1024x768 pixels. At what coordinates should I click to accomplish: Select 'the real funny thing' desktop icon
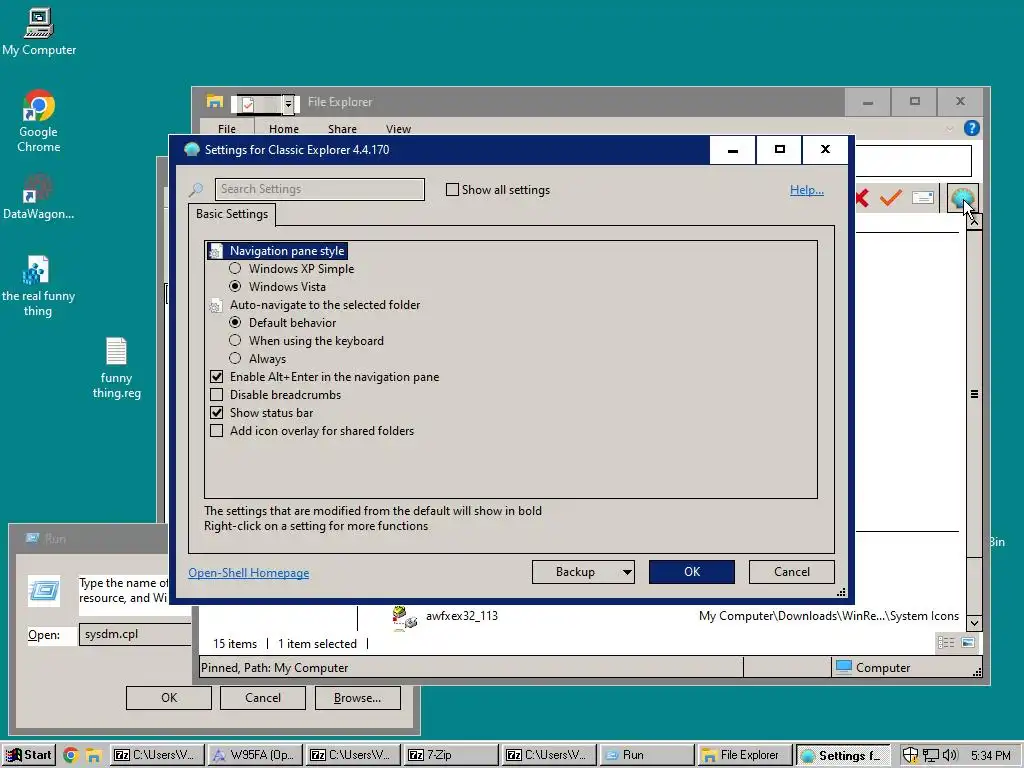pyautogui.click(x=38, y=285)
